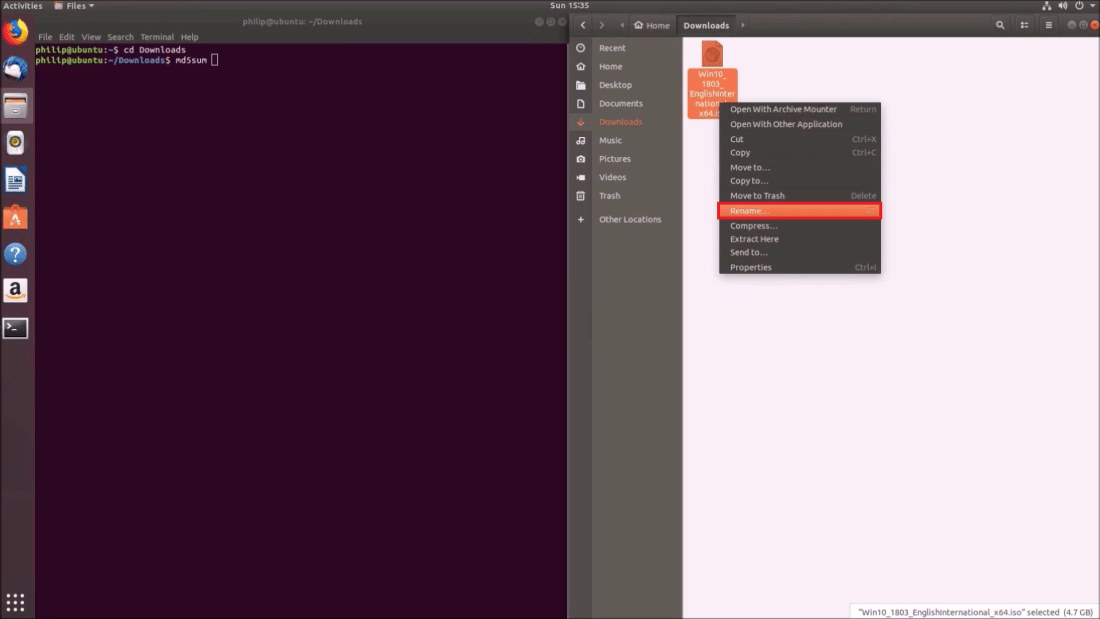1100x619 pixels.
Task: Switch to Terminal via dock icon
Action: [x=15, y=328]
